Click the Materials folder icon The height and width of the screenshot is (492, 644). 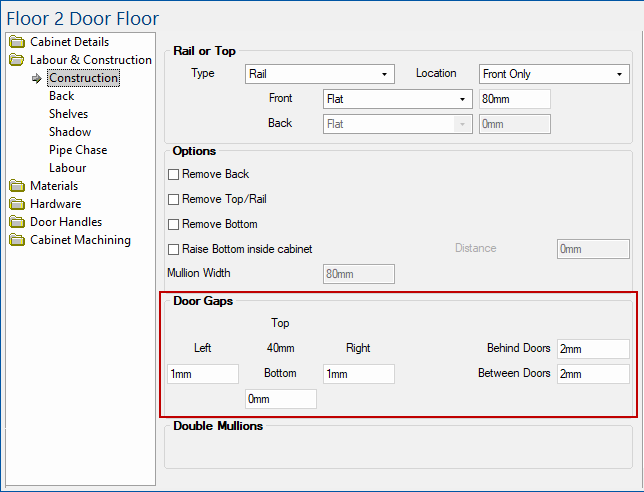[18, 186]
